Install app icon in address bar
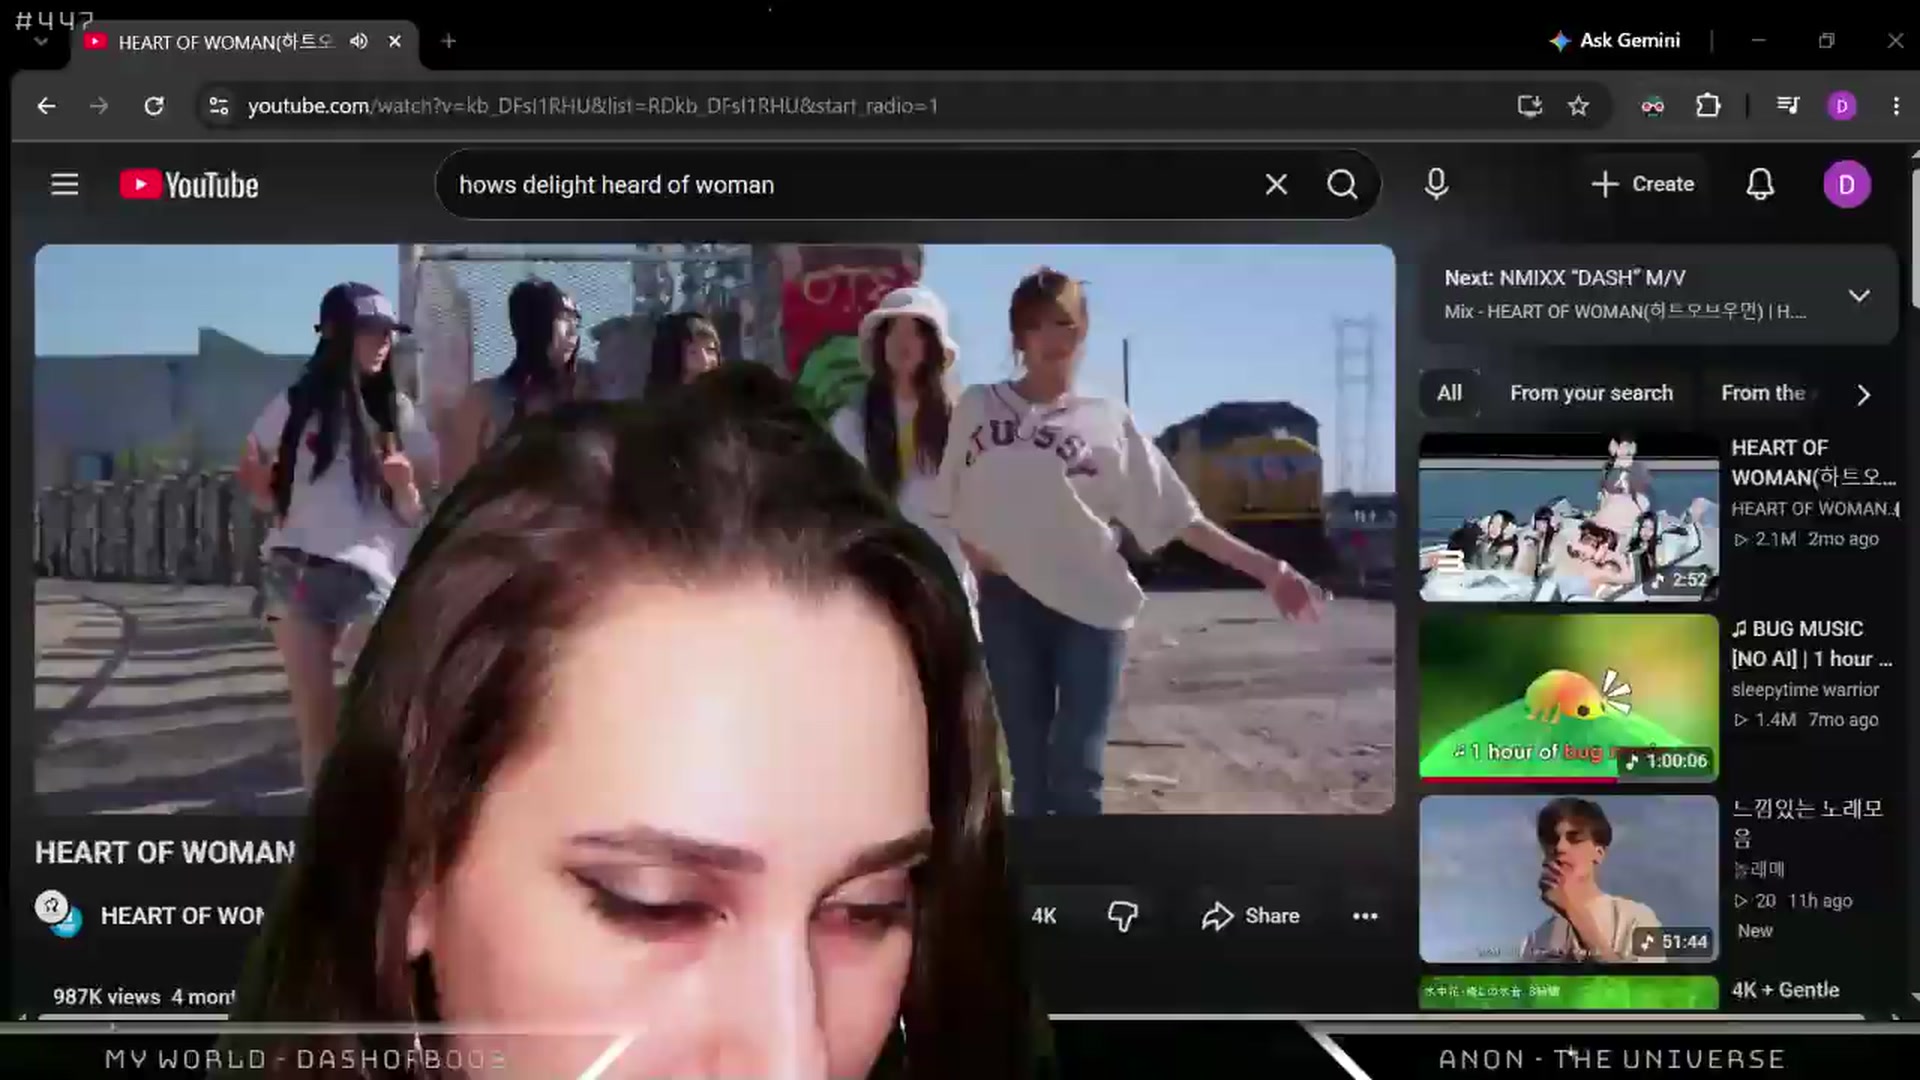The height and width of the screenshot is (1080, 1920). click(1529, 106)
